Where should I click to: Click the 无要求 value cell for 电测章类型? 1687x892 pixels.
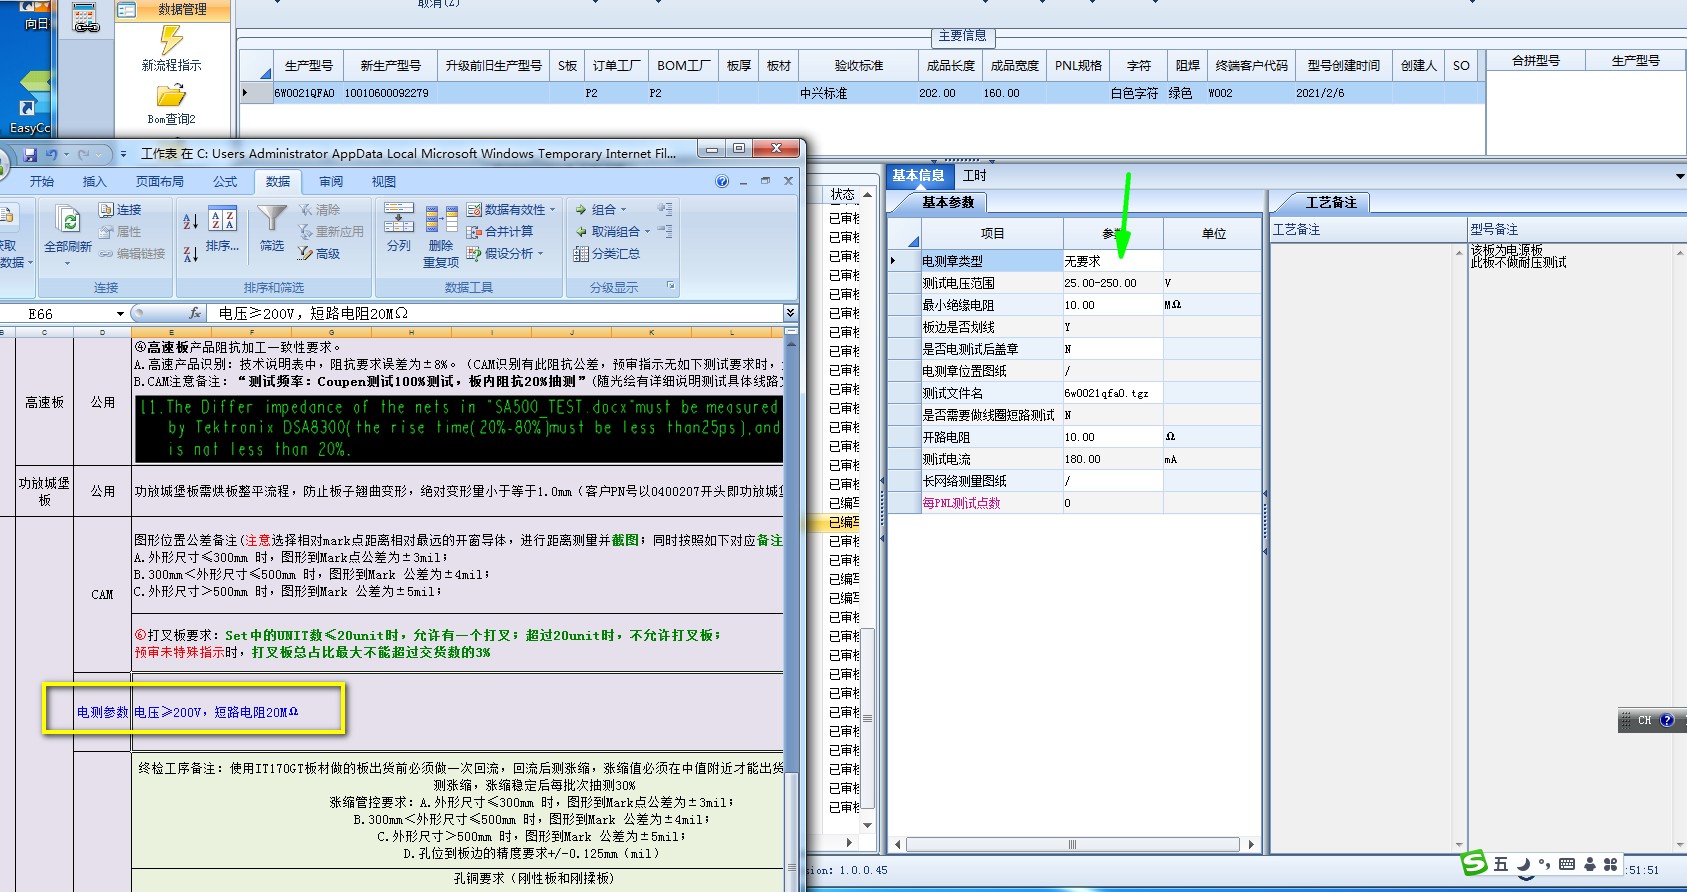tap(1113, 261)
